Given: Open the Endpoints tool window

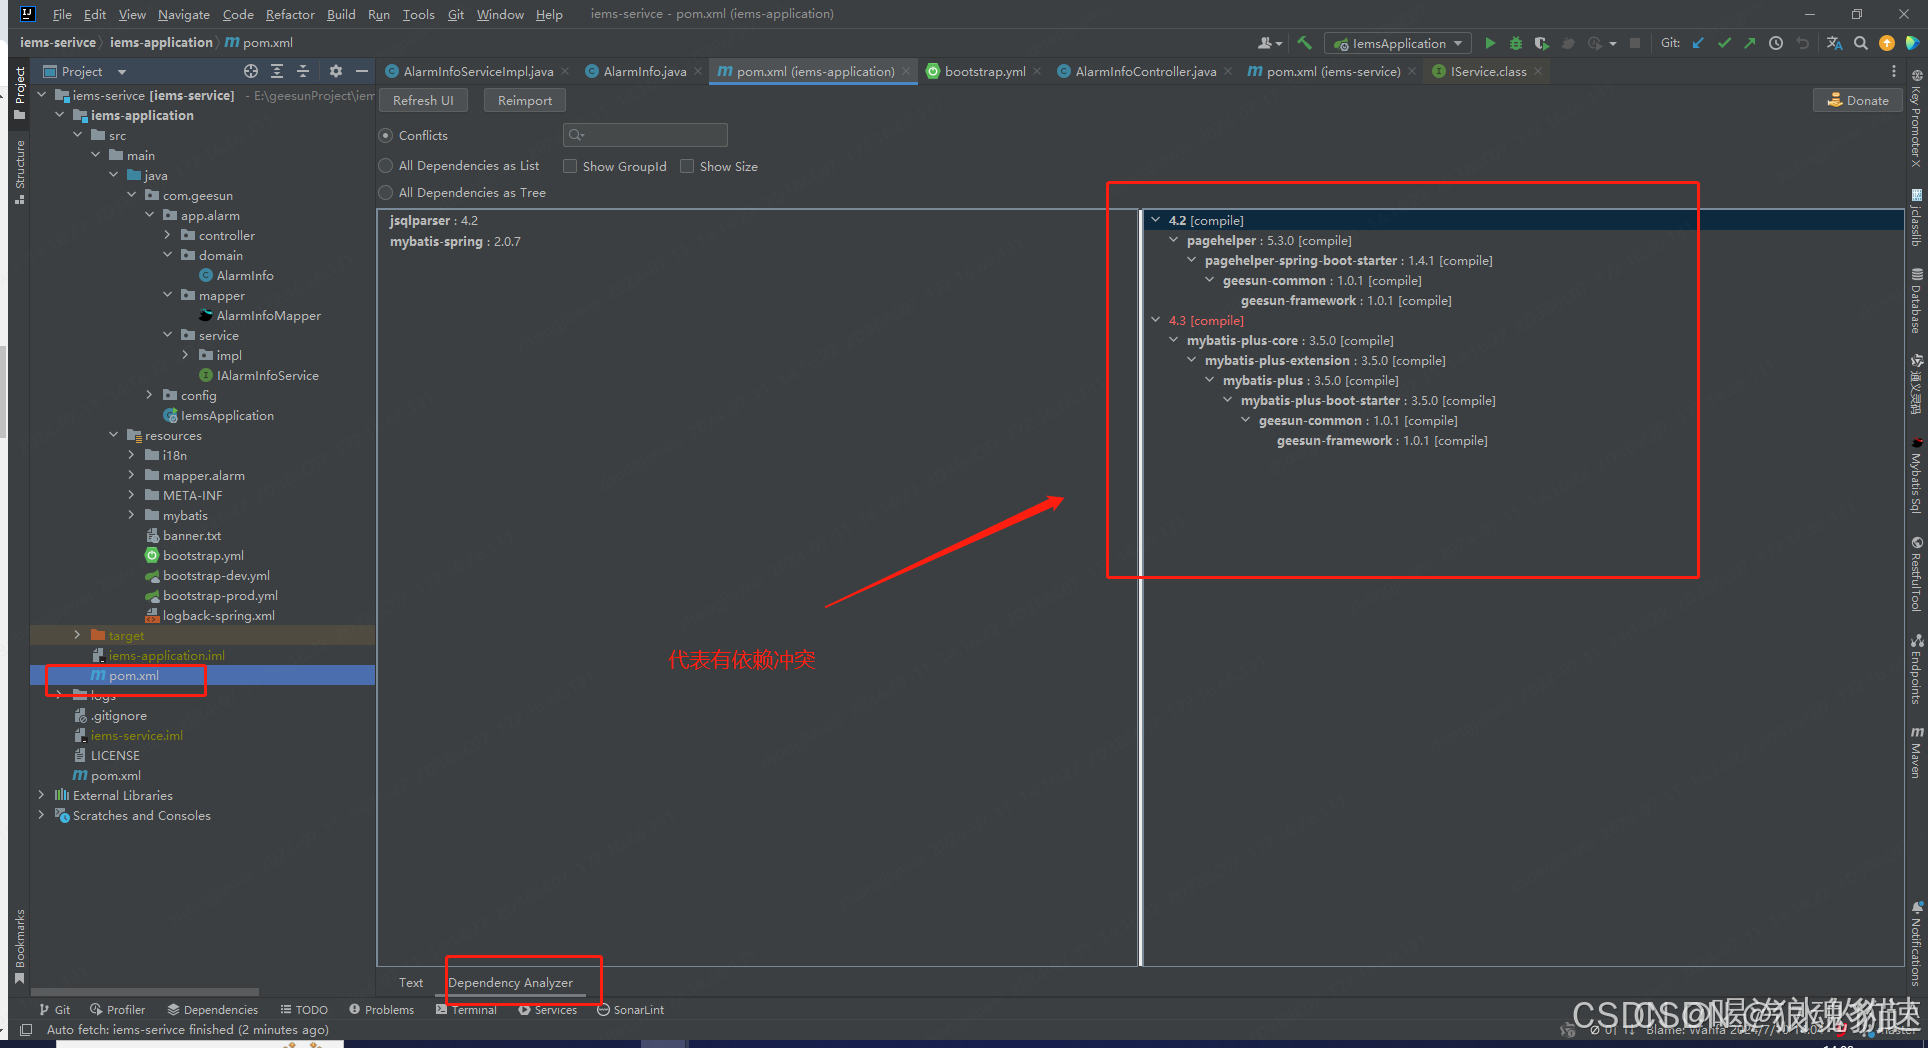Looking at the screenshot, I should pyautogui.click(x=1917, y=669).
